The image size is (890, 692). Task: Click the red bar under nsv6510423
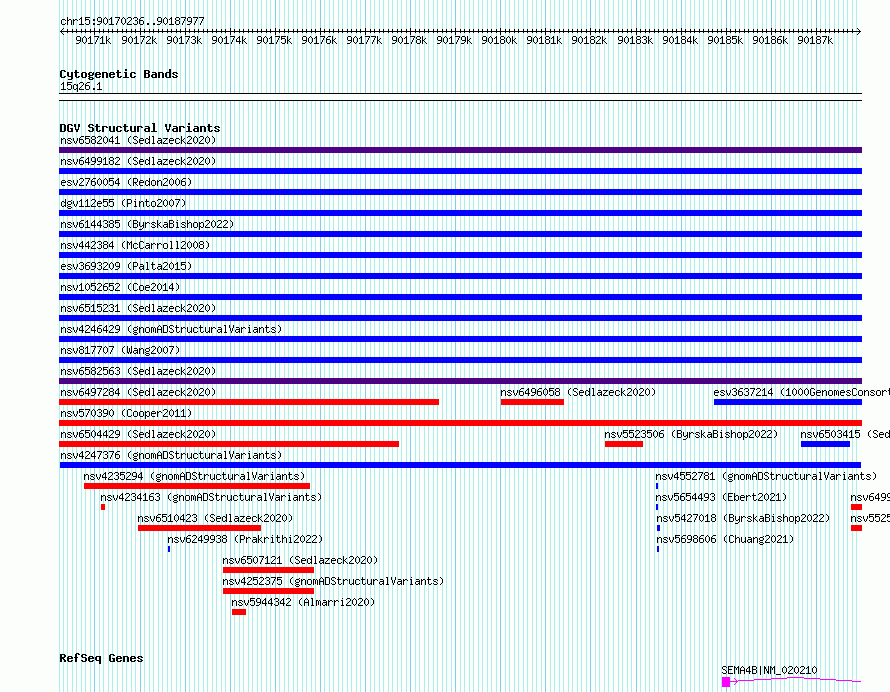point(199,528)
